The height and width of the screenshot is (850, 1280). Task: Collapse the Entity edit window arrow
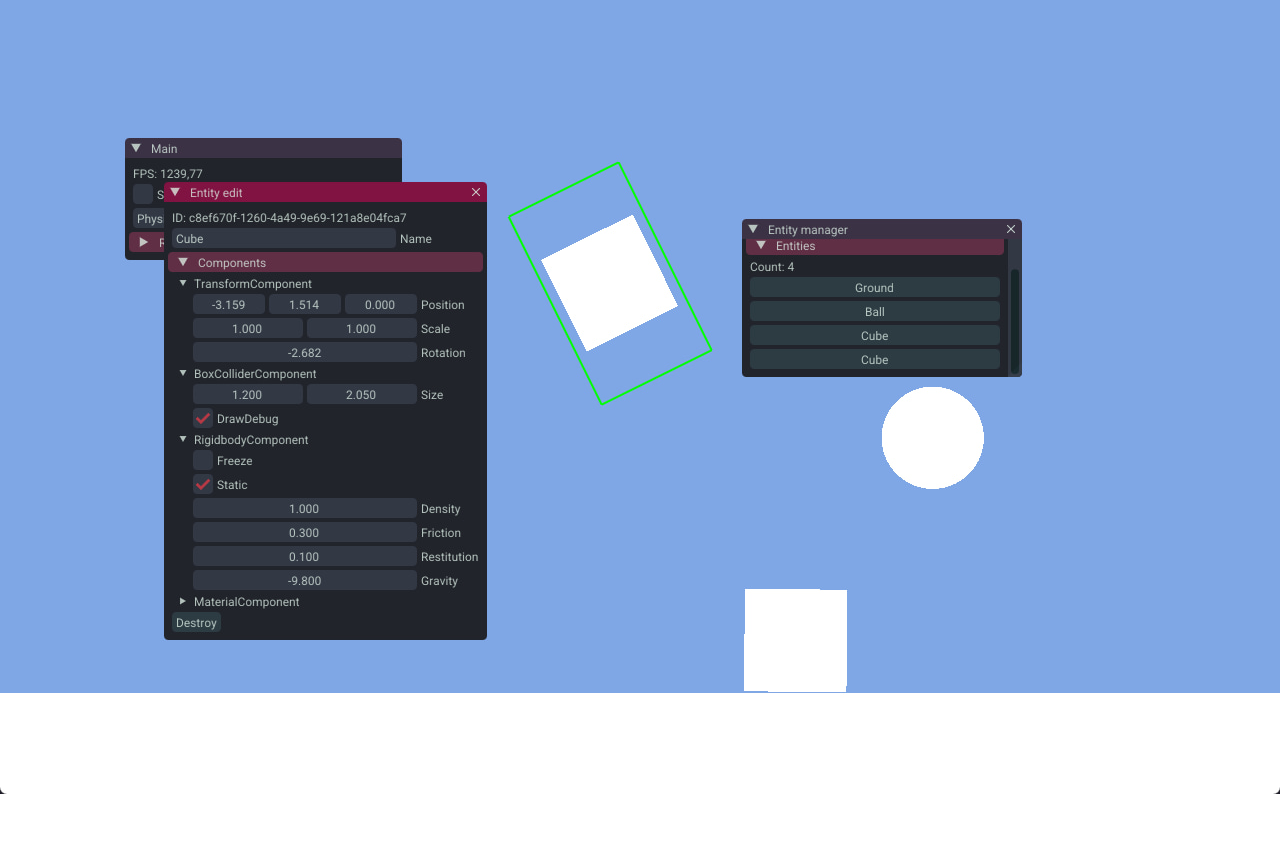175,192
